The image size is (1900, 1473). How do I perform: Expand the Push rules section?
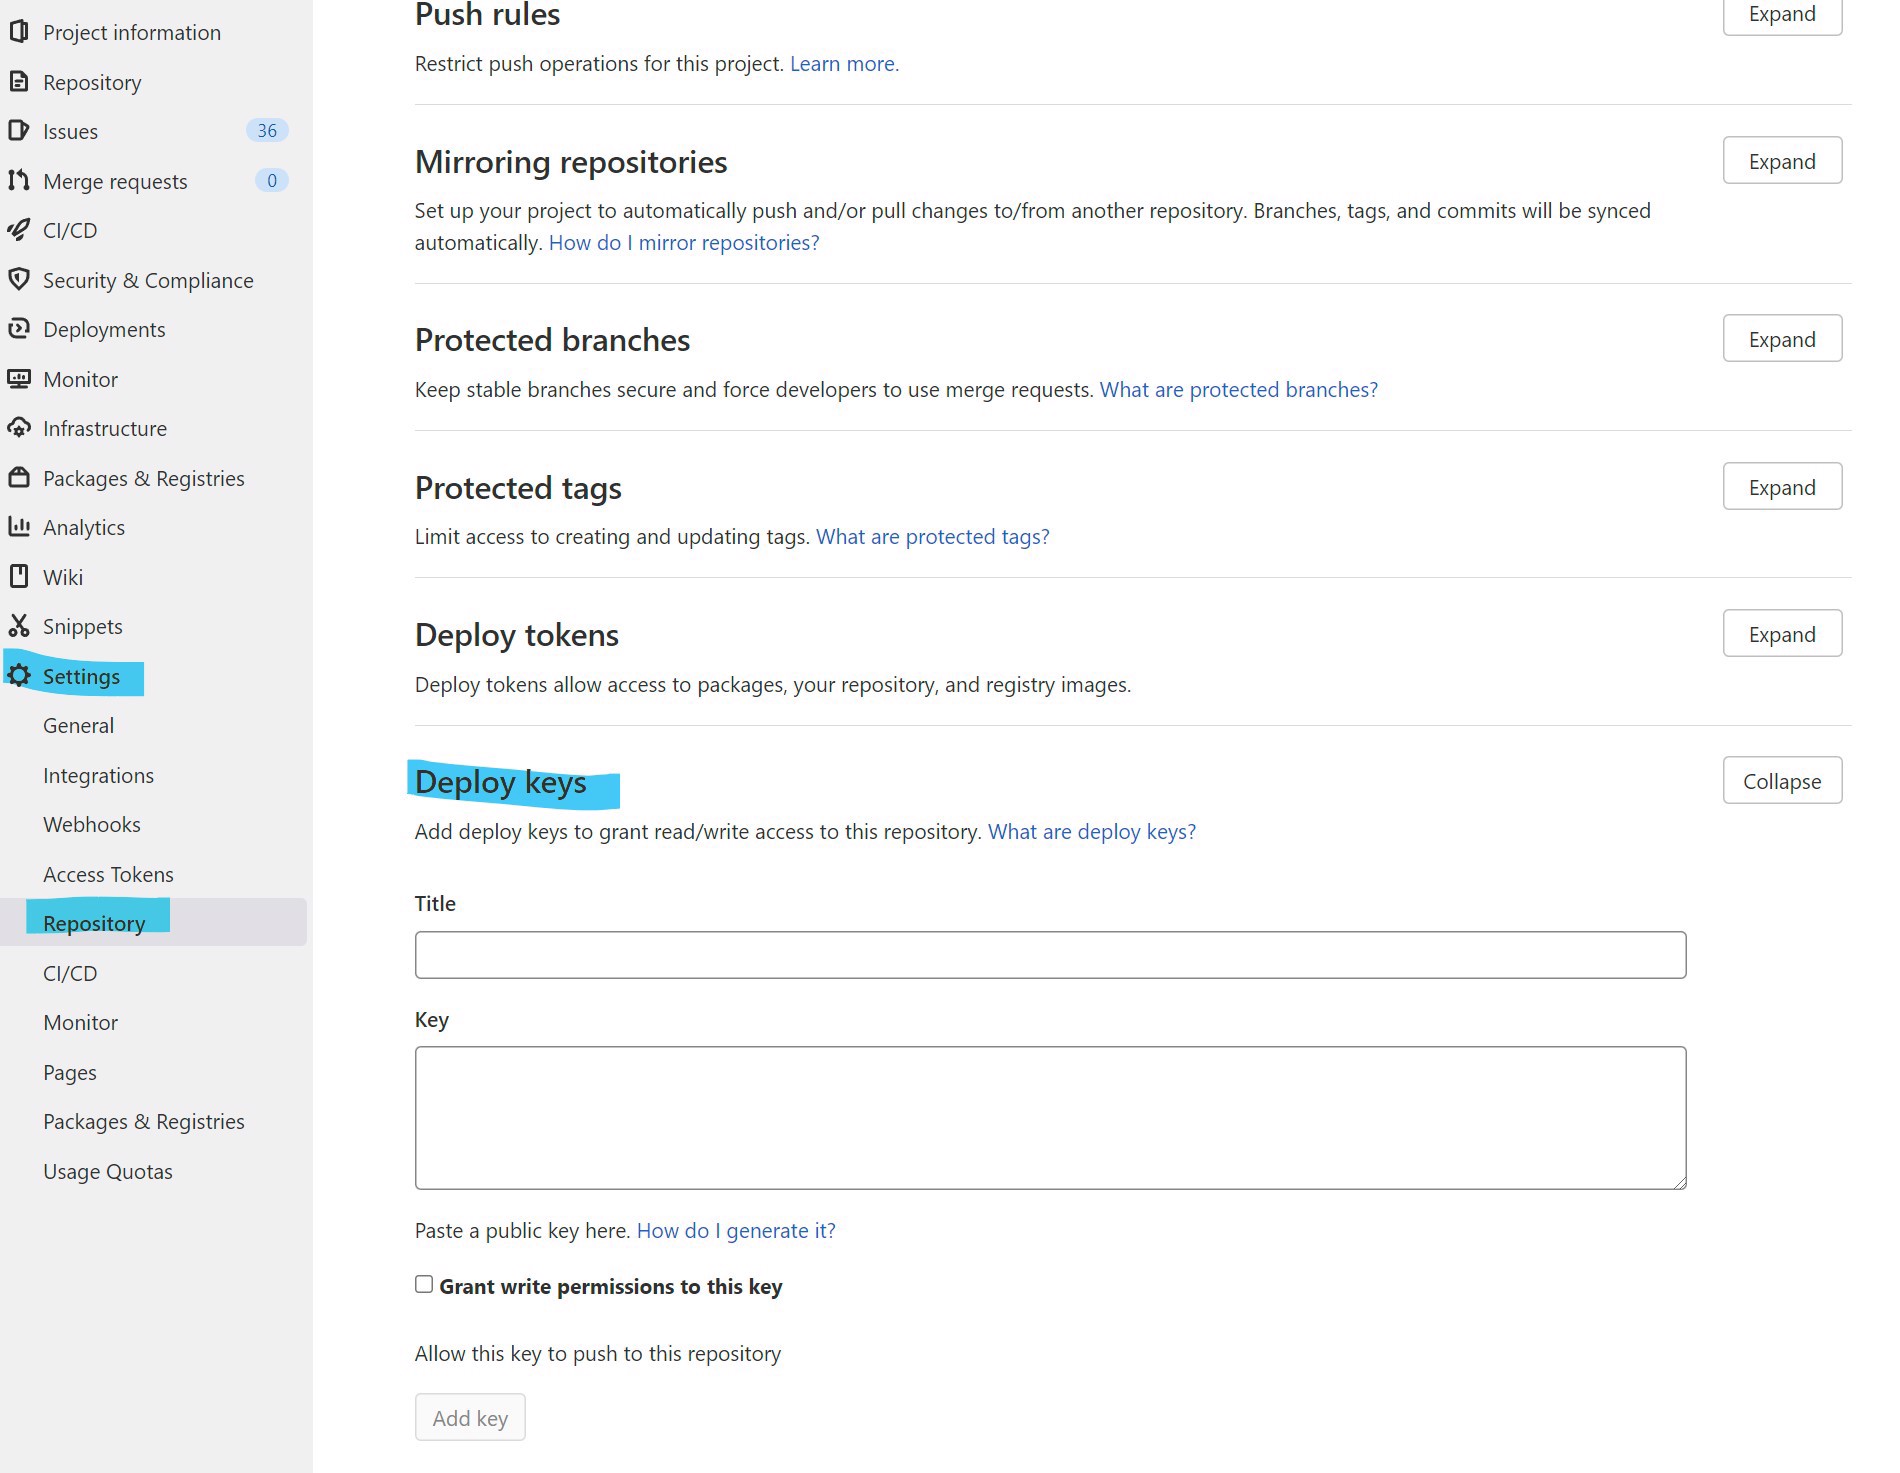[1782, 15]
